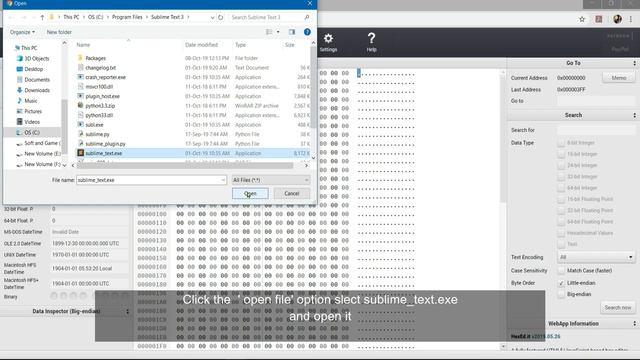The image size is (640, 360).
Task: Toggle the preview pane icon in dialog
Action: tap(291, 32)
